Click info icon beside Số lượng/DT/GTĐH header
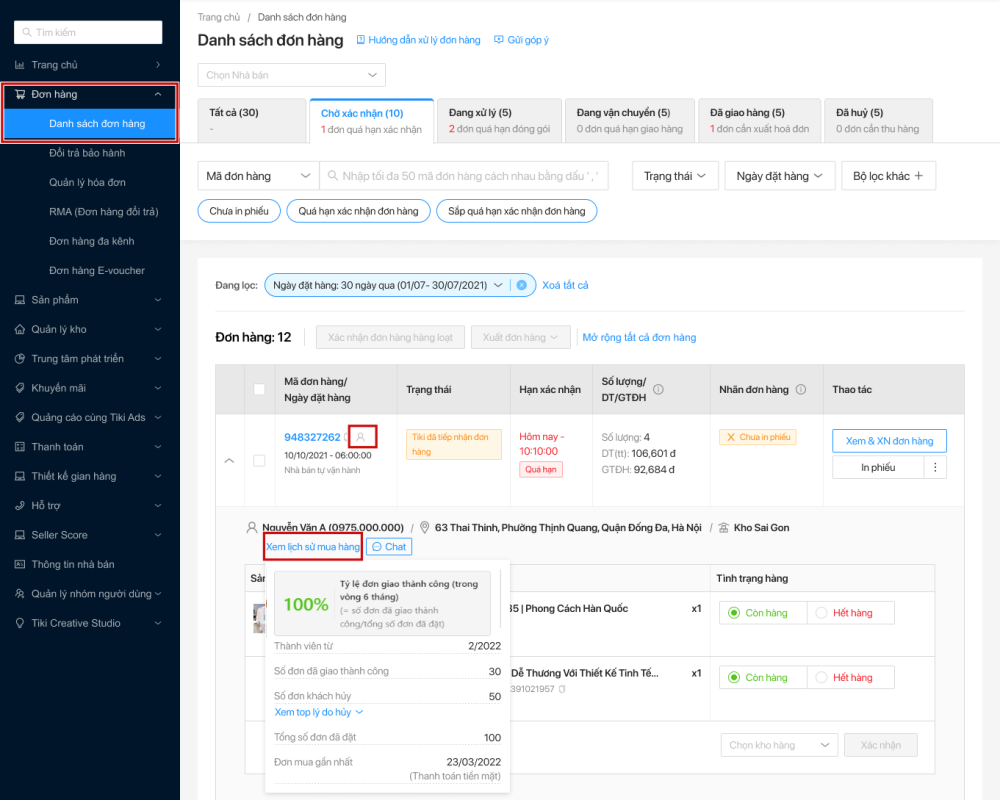Image resolution: width=1000 pixels, height=800 pixels. 658,390
